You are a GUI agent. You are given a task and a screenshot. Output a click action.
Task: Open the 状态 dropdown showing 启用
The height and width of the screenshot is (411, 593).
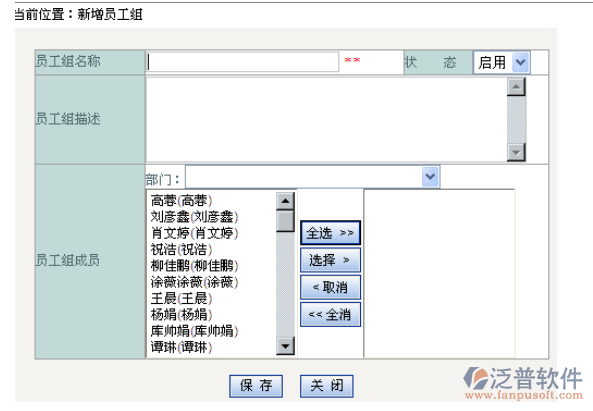501,62
